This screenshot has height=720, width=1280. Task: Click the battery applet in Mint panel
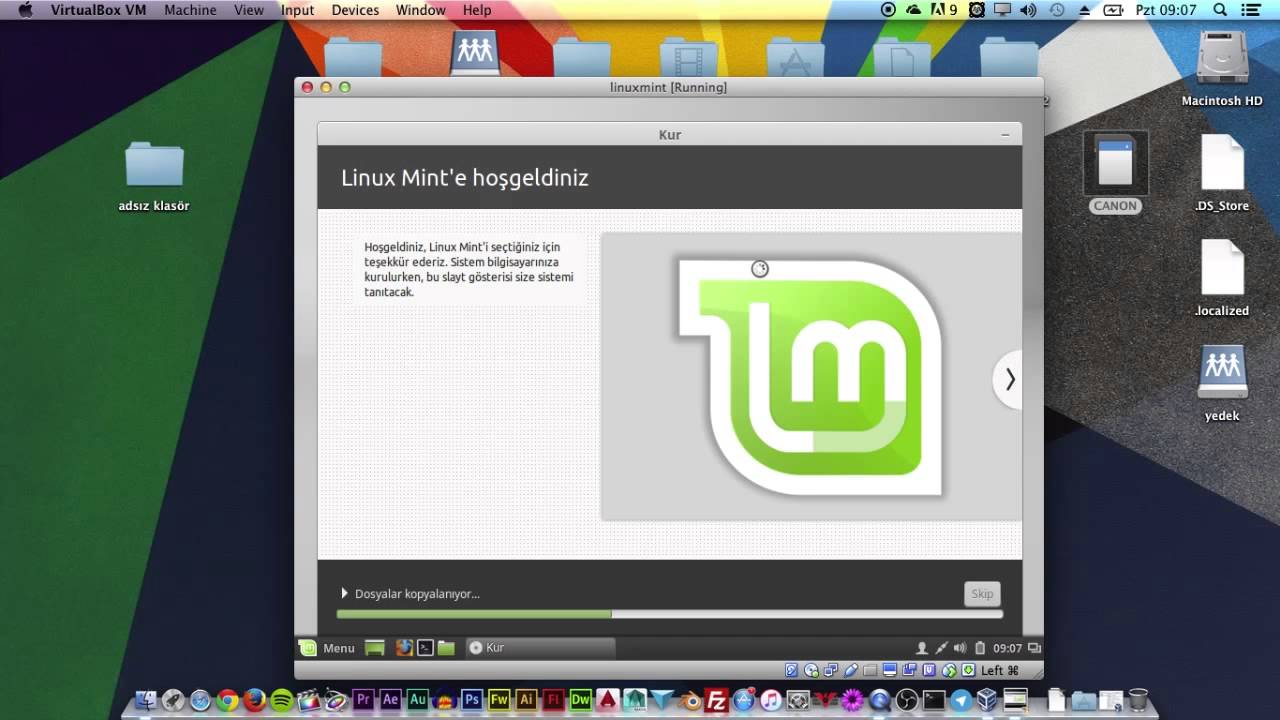980,648
